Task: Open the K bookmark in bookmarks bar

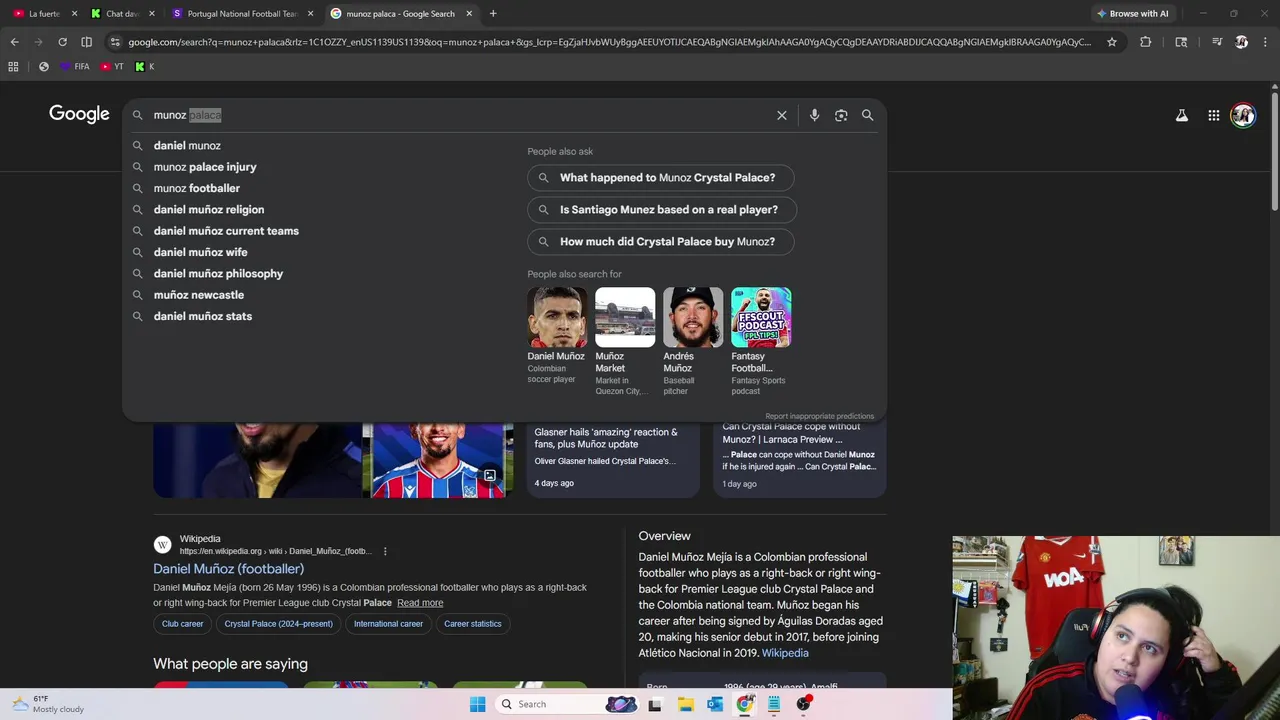Action: point(145,66)
